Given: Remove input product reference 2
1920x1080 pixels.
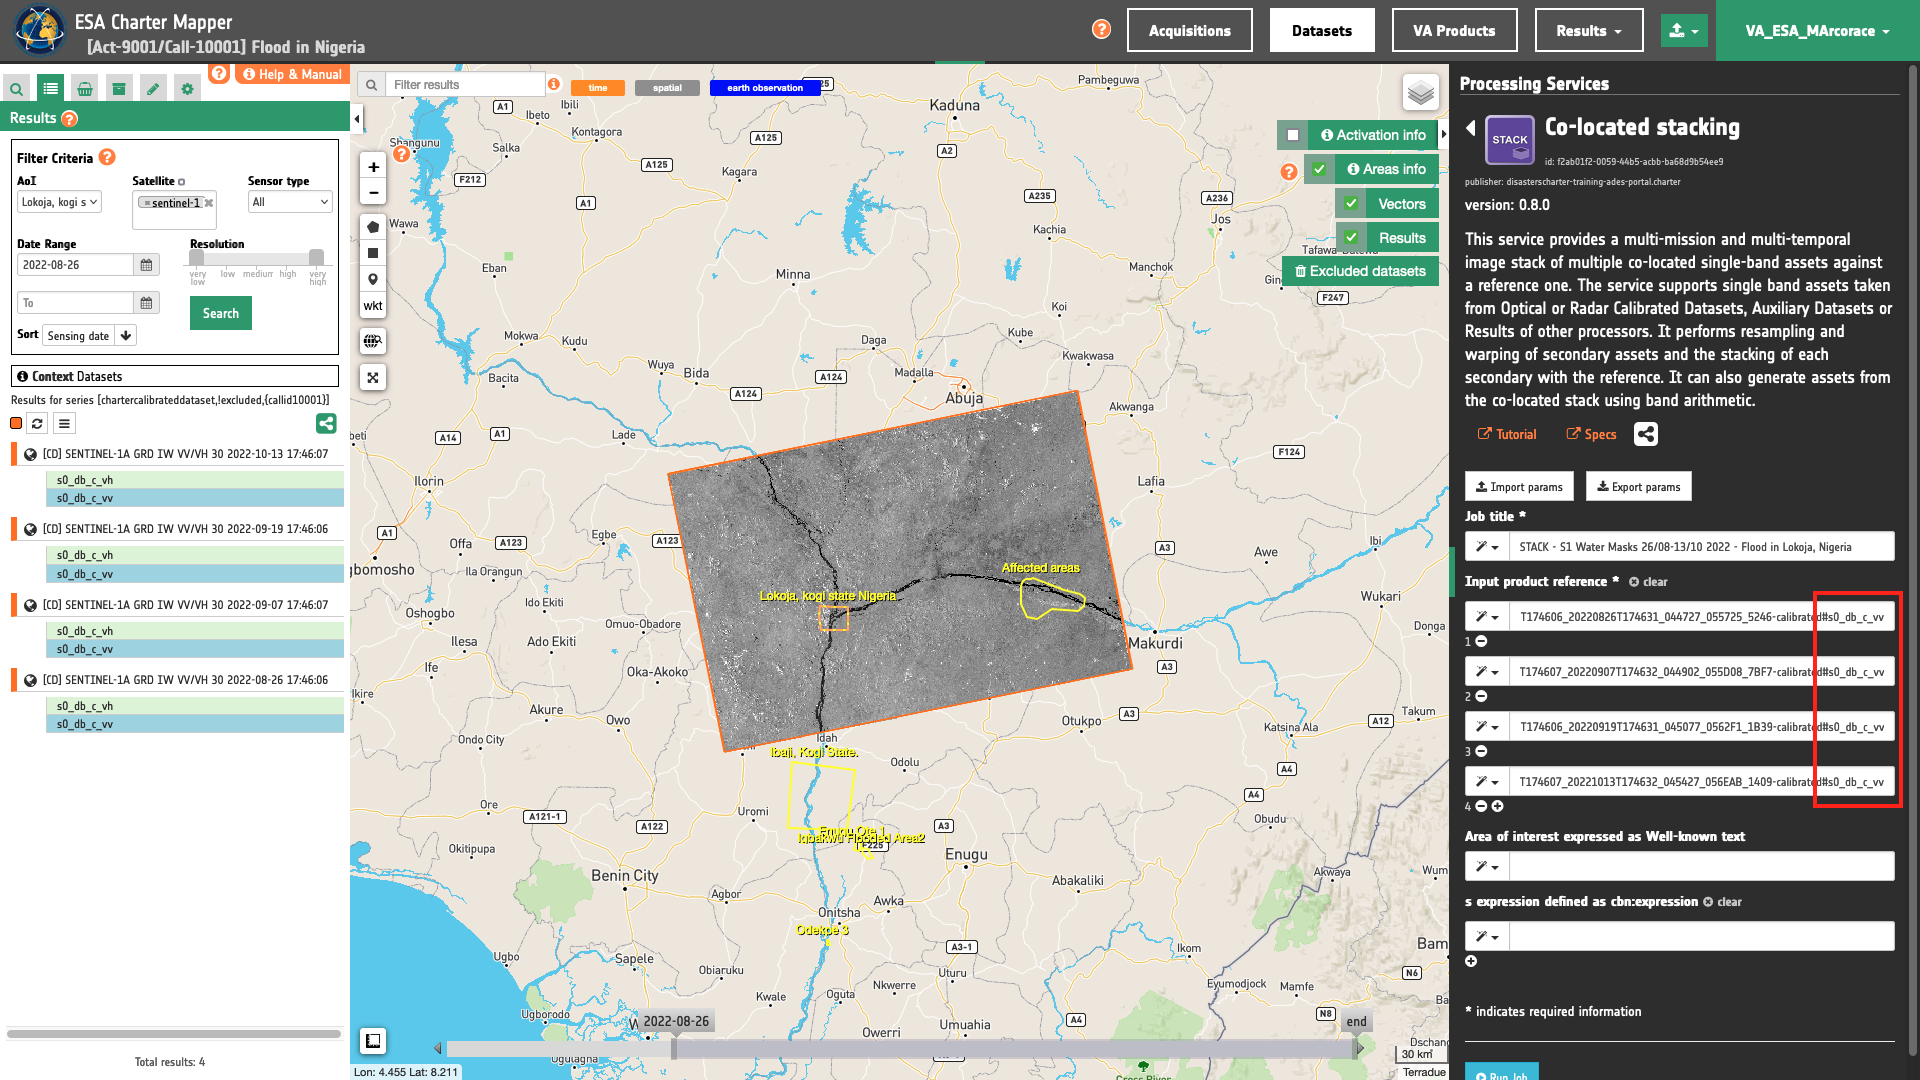Looking at the screenshot, I should click(x=1482, y=697).
